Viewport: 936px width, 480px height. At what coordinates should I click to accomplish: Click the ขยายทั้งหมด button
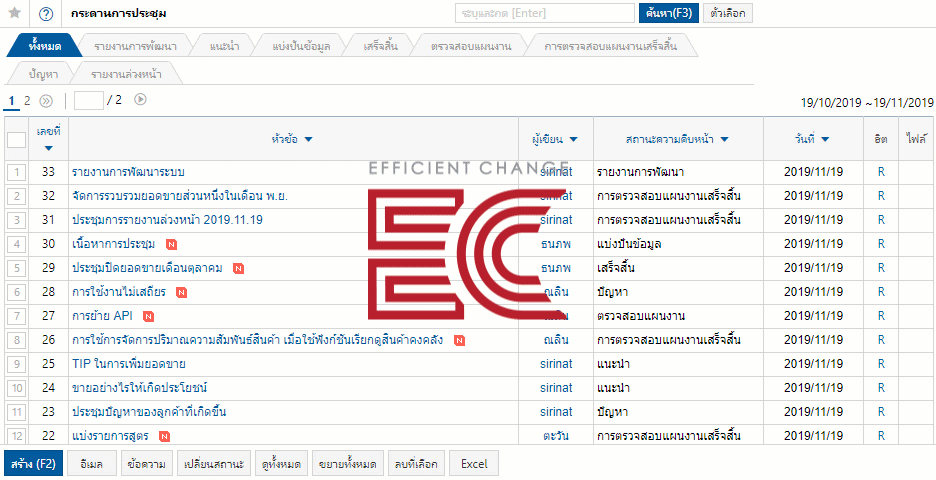click(347, 464)
